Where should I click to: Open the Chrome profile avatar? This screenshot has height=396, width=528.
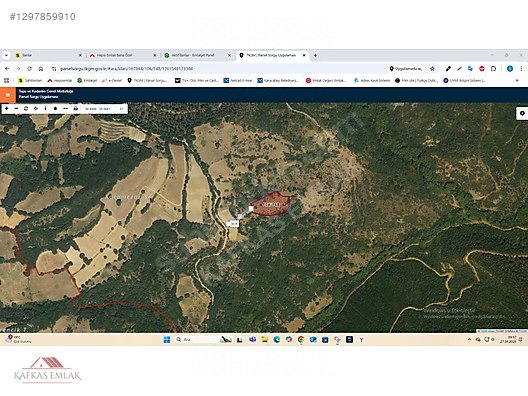click(x=510, y=69)
